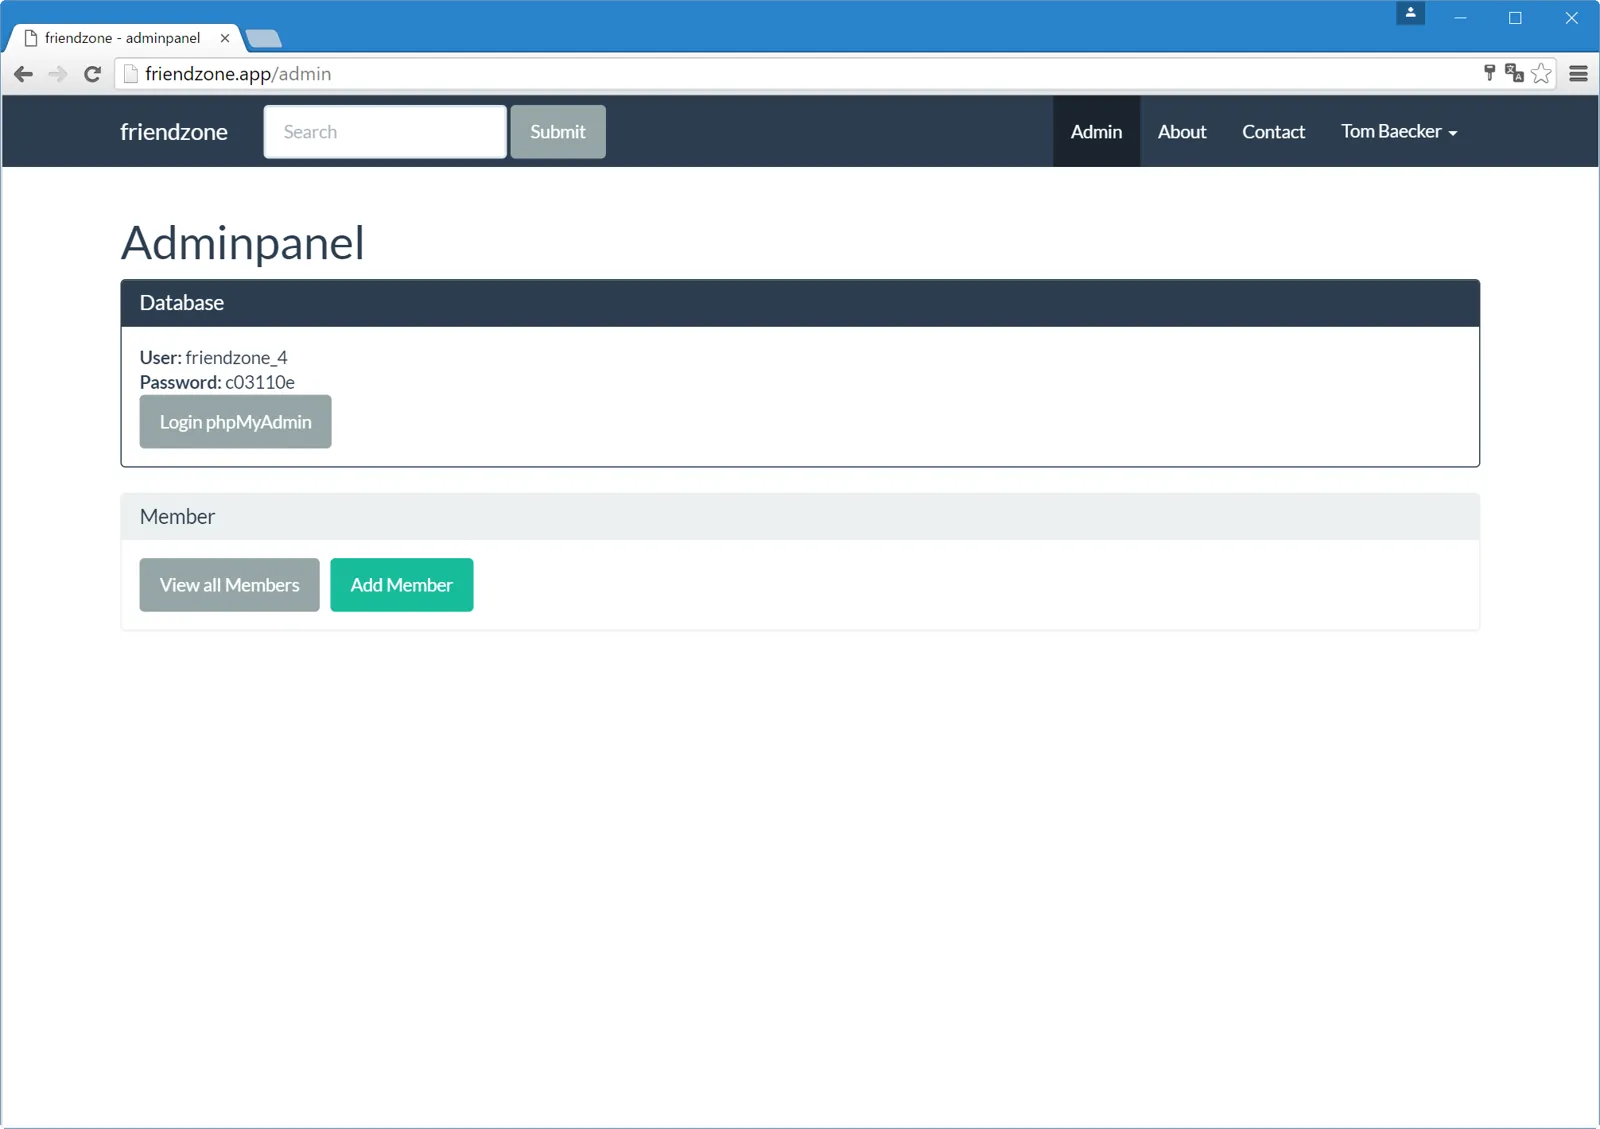Click Login phpMyAdmin button
1600x1129 pixels.
coord(235,422)
